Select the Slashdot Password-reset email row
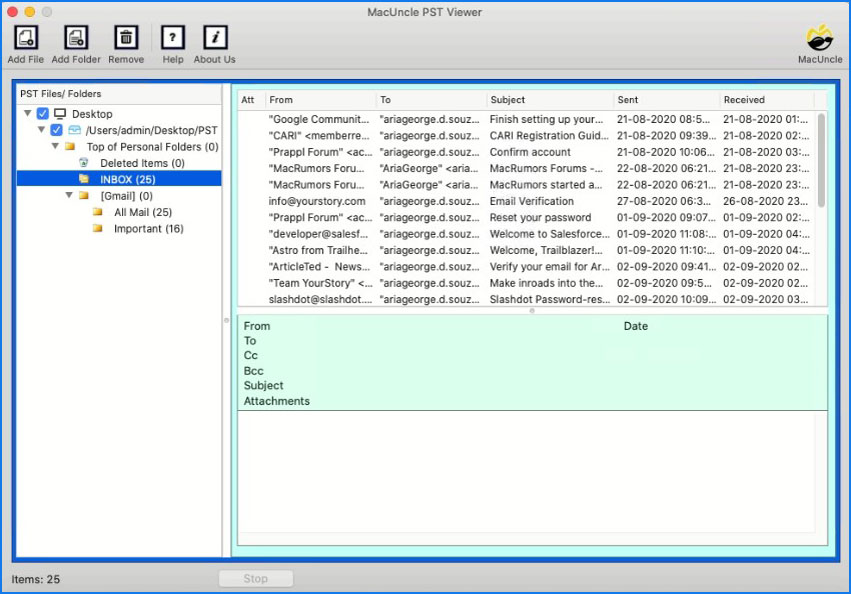851x594 pixels. click(547, 299)
